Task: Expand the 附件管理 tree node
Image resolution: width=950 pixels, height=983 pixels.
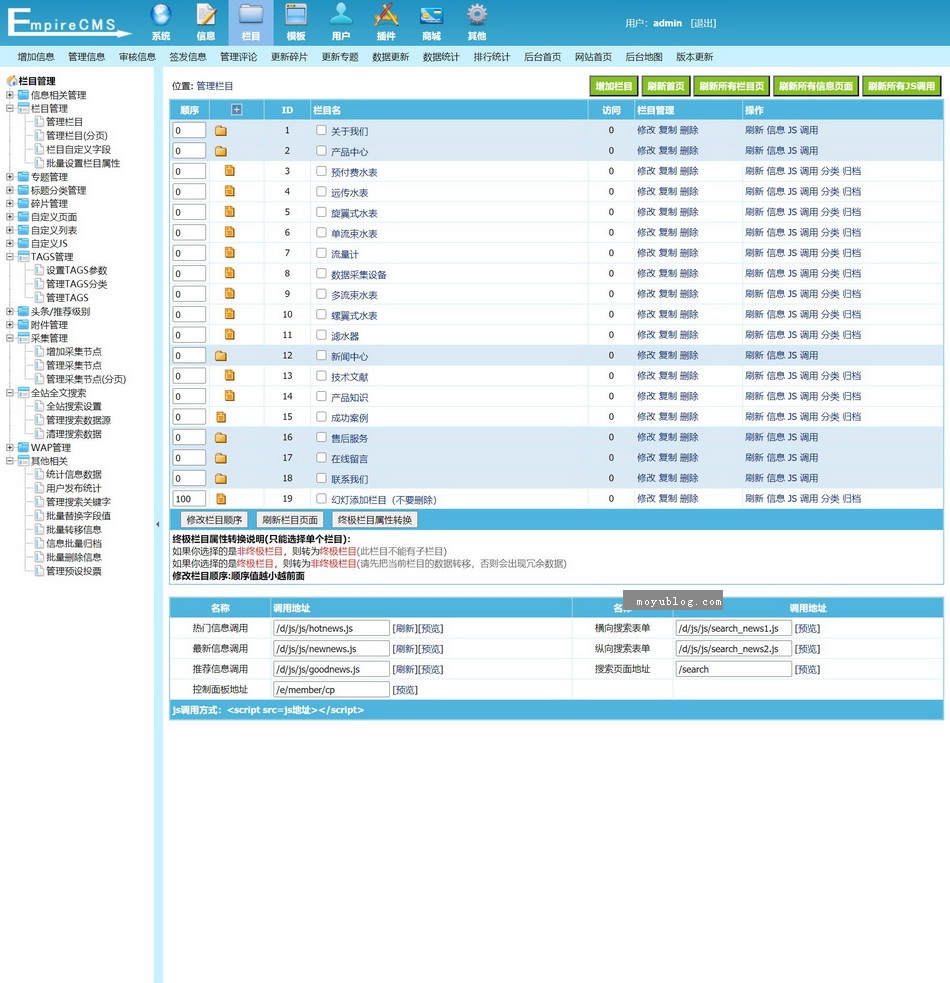Action: tap(9, 325)
